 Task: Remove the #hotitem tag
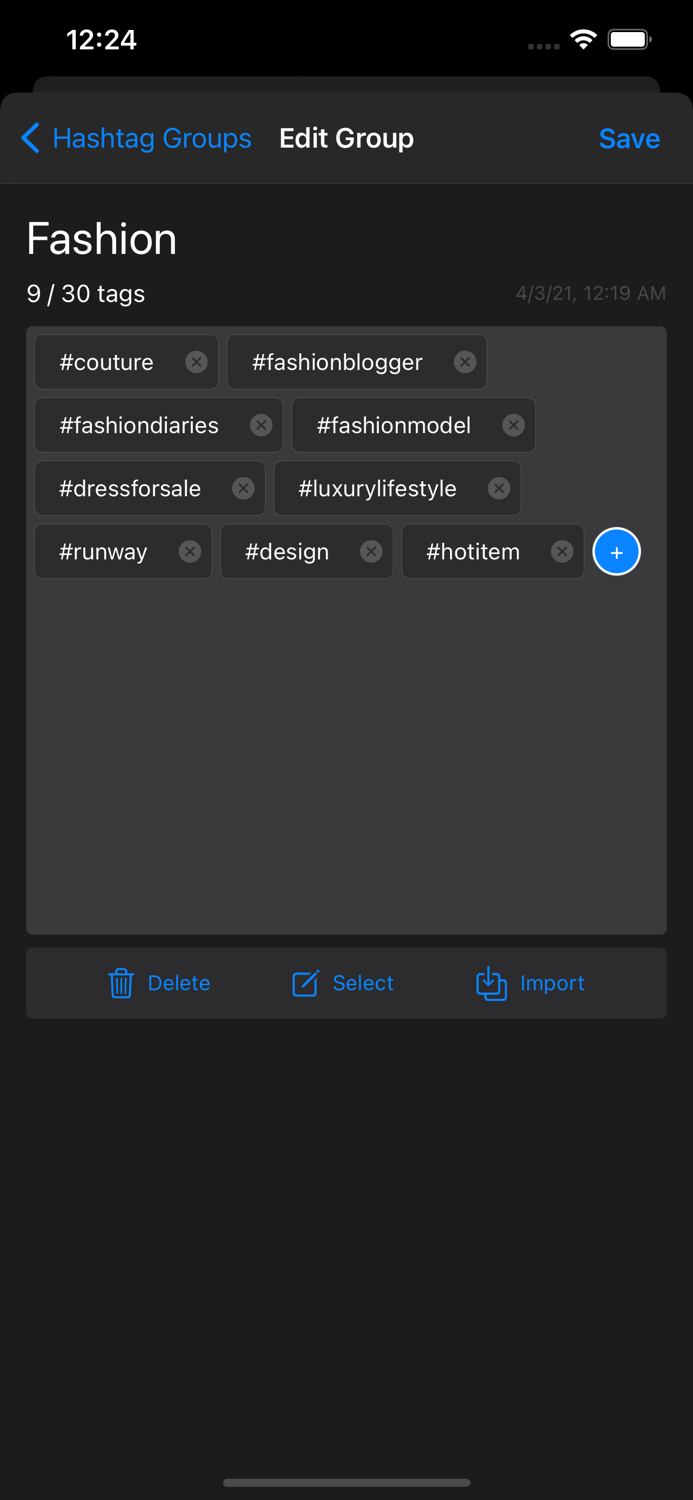(x=561, y=551)
